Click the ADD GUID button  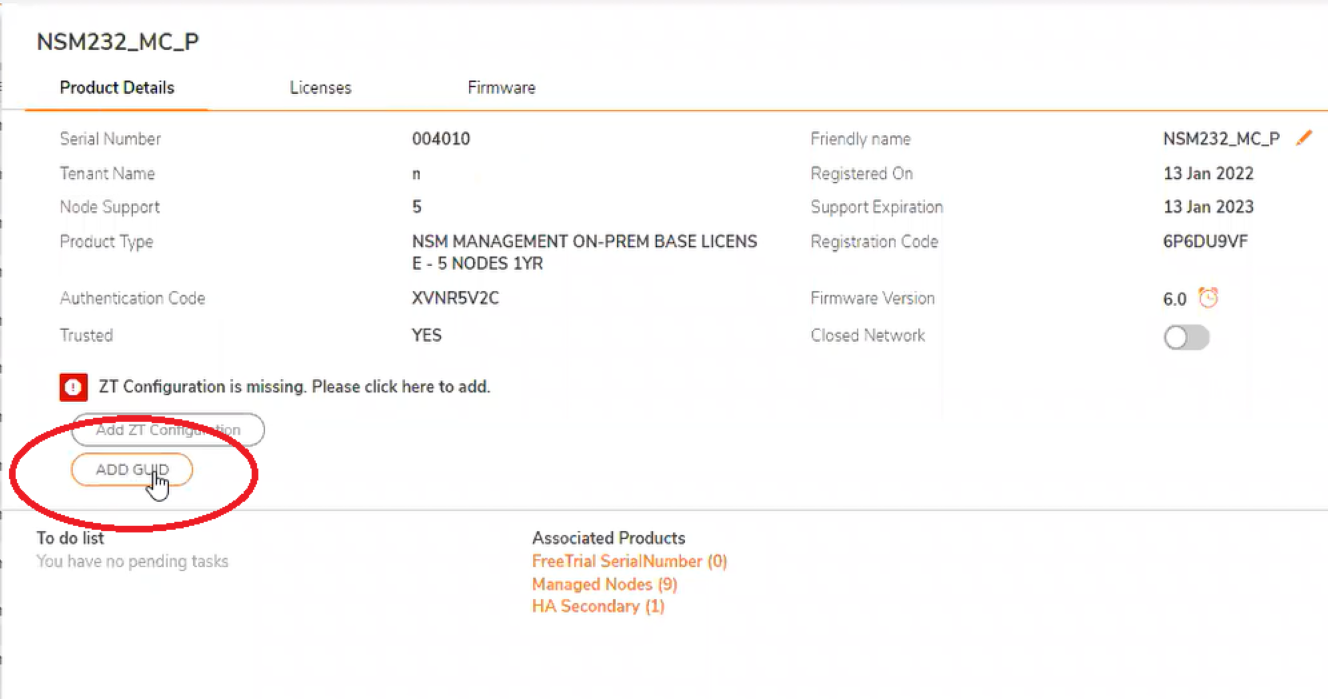point(131,470)
